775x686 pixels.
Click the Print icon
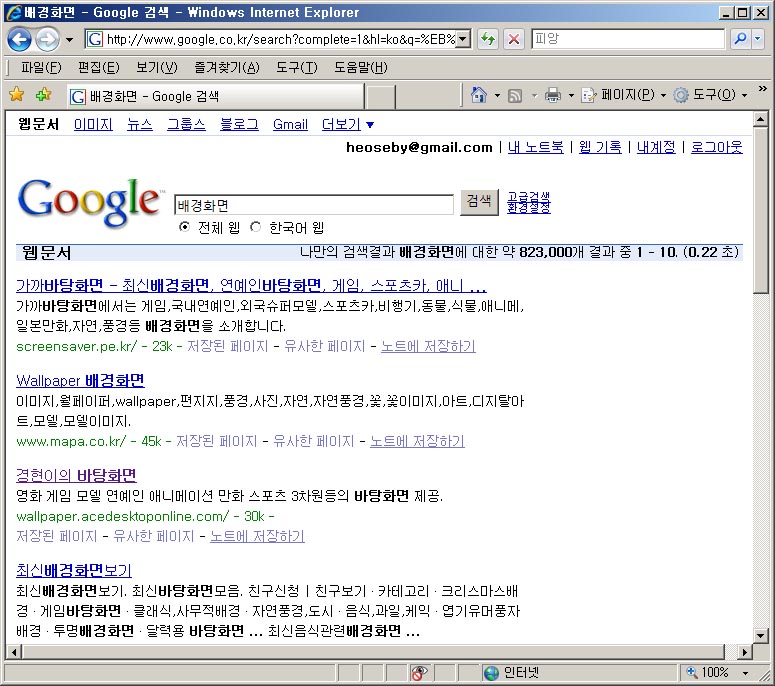tap(553, 94)
